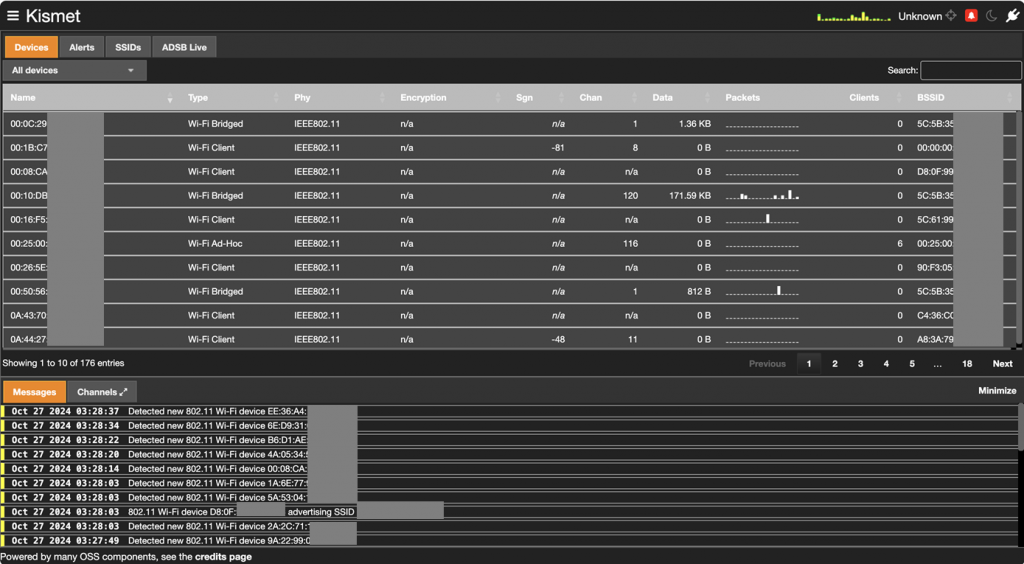Open the Channels tab with expand icon

(102, 392)
